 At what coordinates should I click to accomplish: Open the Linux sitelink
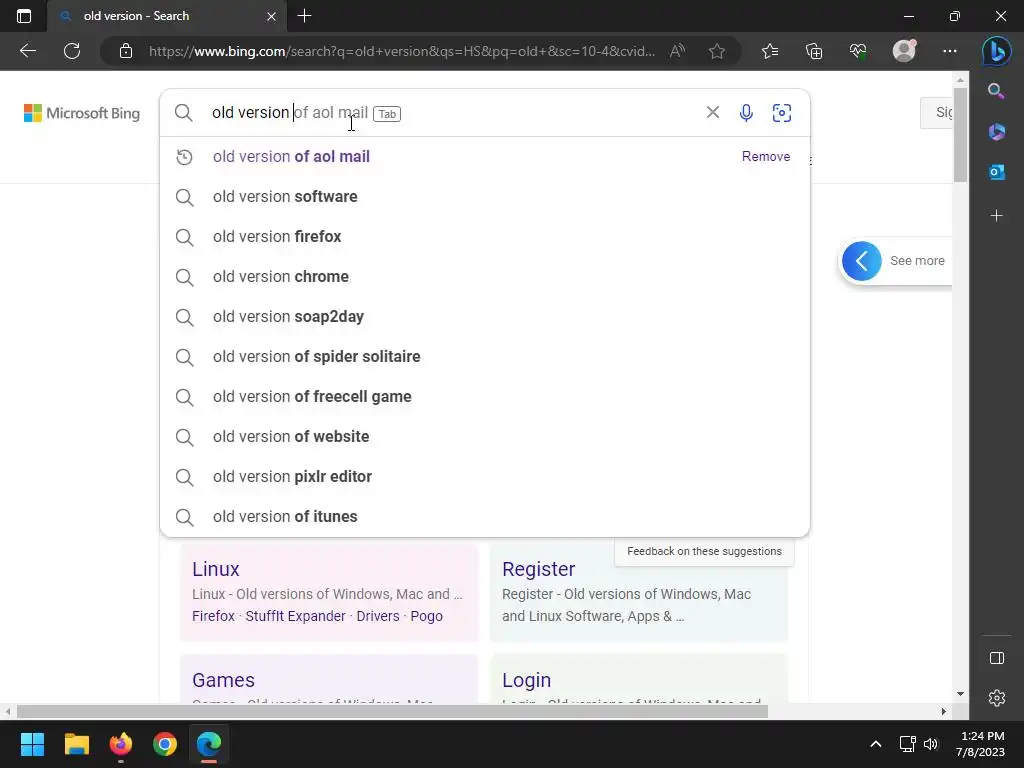[x=216, y=569]
